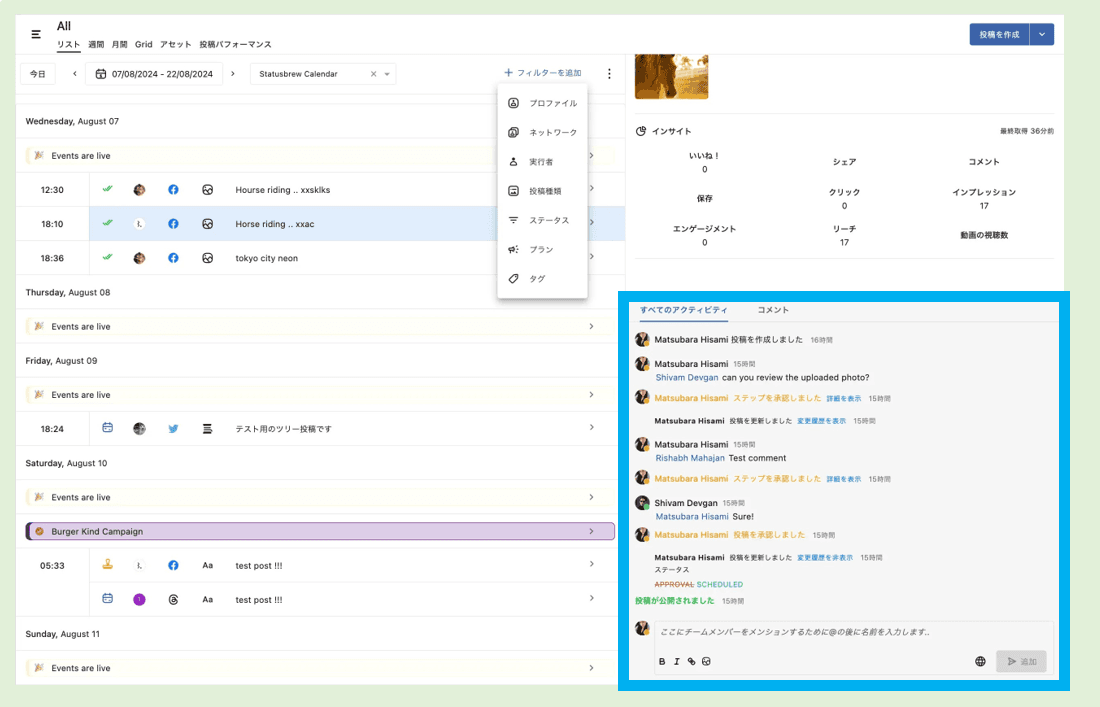The image size is (1100, 707).
Task: Open the 07/08/2024 - 22/08/2024 date range picker
Action: 154,74
